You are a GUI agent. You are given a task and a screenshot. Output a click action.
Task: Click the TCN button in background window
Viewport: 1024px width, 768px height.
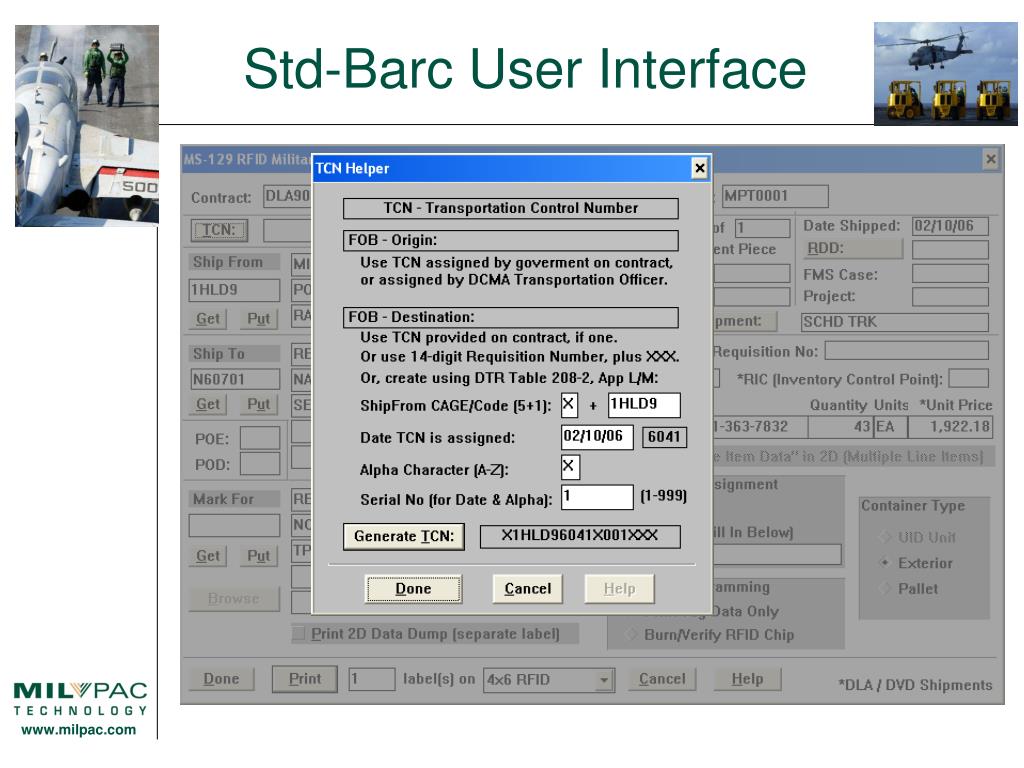tap(219, 230)
